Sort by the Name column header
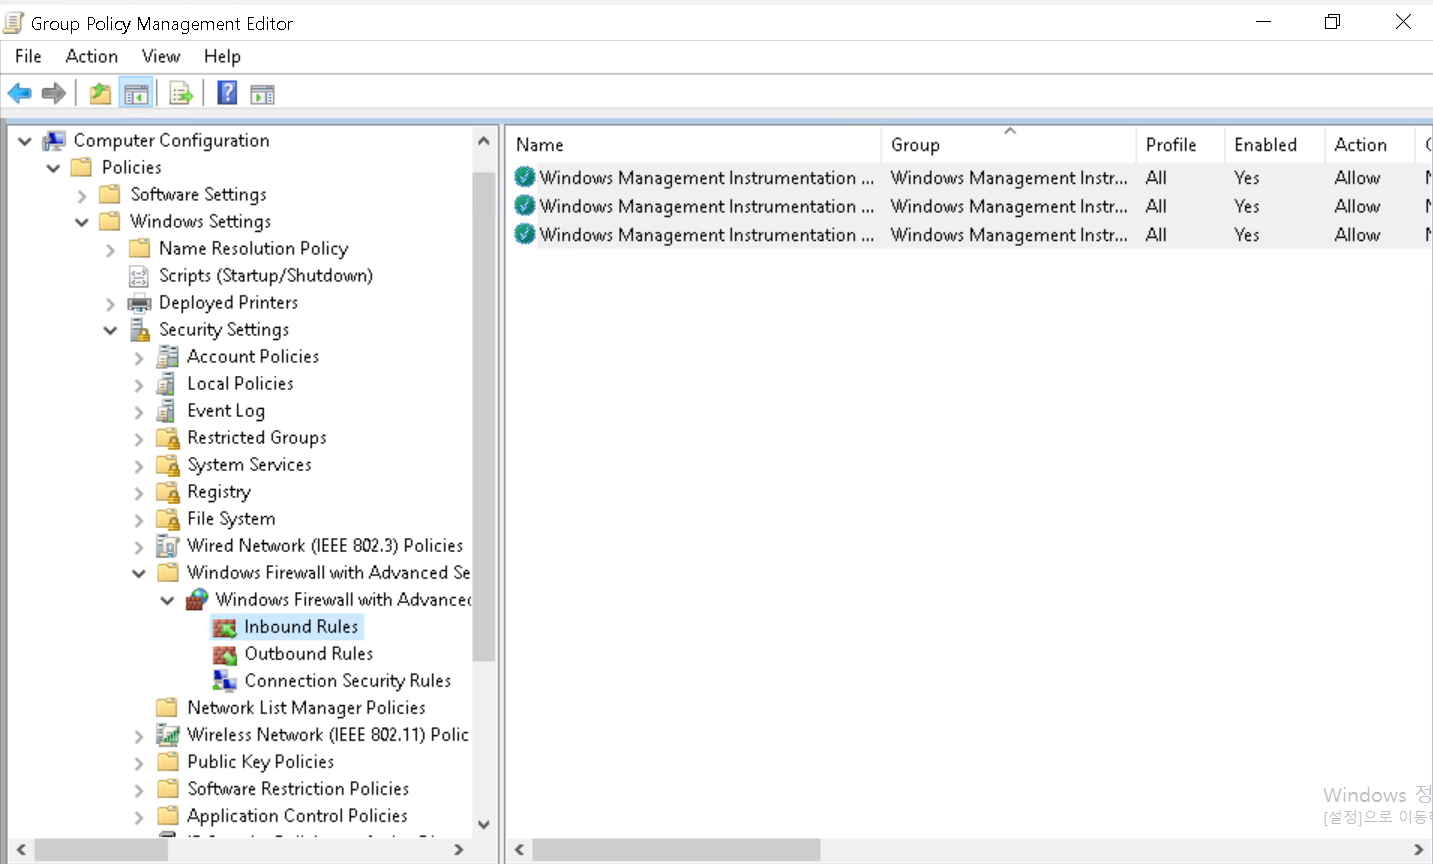The image size is (1433, 864). [x=694, y=145]
